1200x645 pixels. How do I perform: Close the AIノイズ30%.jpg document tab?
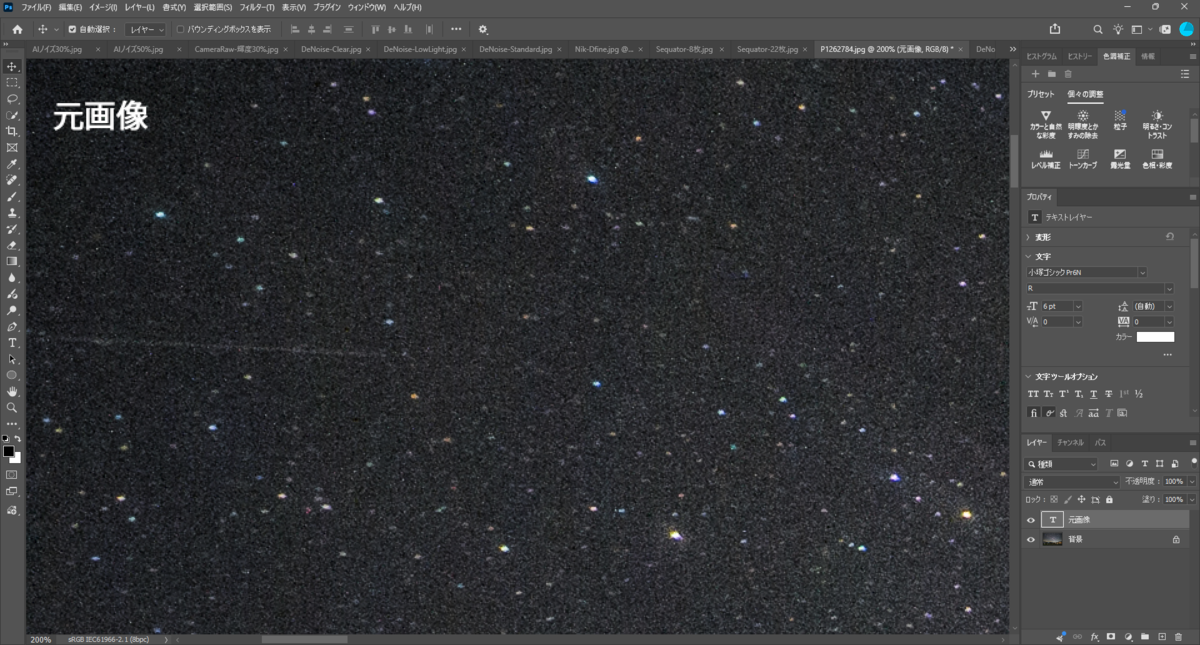[99, 48]
